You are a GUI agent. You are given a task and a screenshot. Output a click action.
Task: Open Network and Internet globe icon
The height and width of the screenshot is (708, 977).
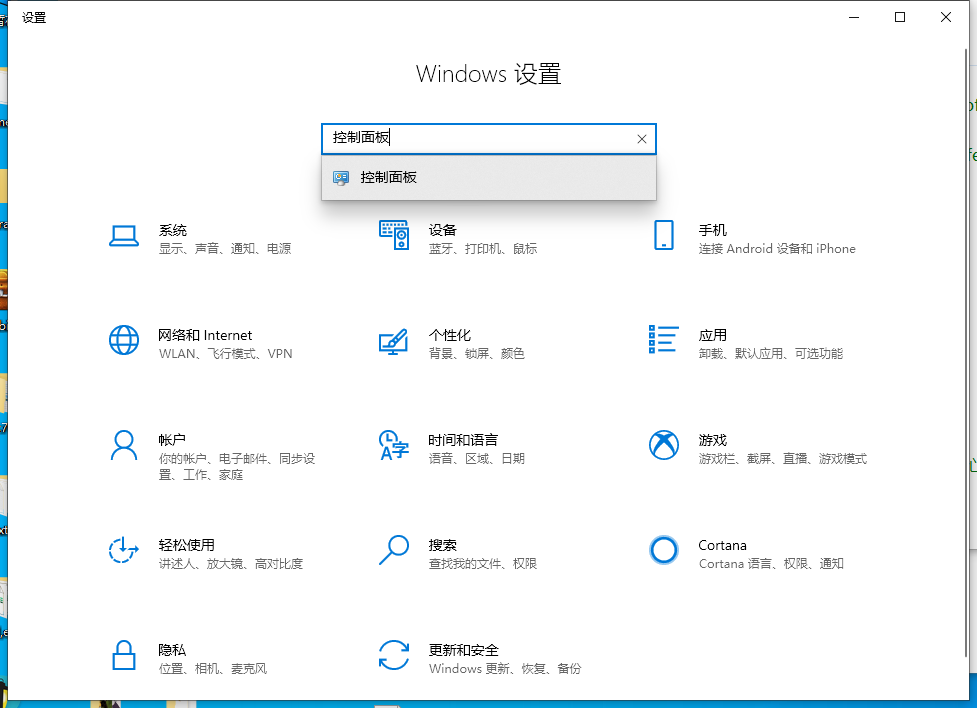pyautogui.click(x=124, y=340)
